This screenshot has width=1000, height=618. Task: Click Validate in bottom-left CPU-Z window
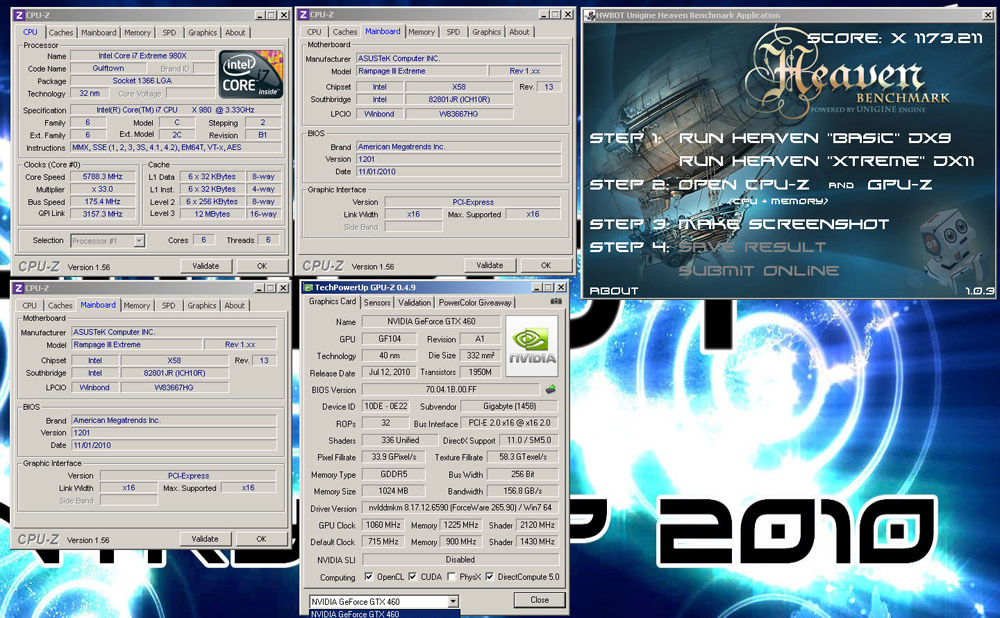(x=205, y=539)
